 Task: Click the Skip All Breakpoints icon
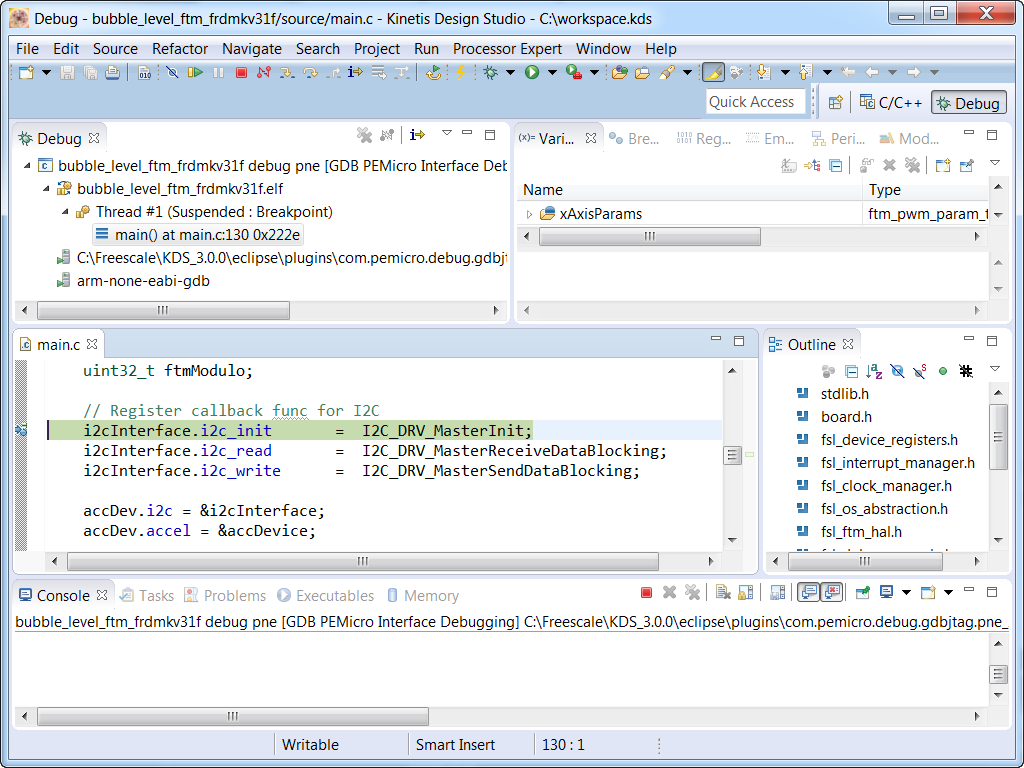[x=171, y=73]
